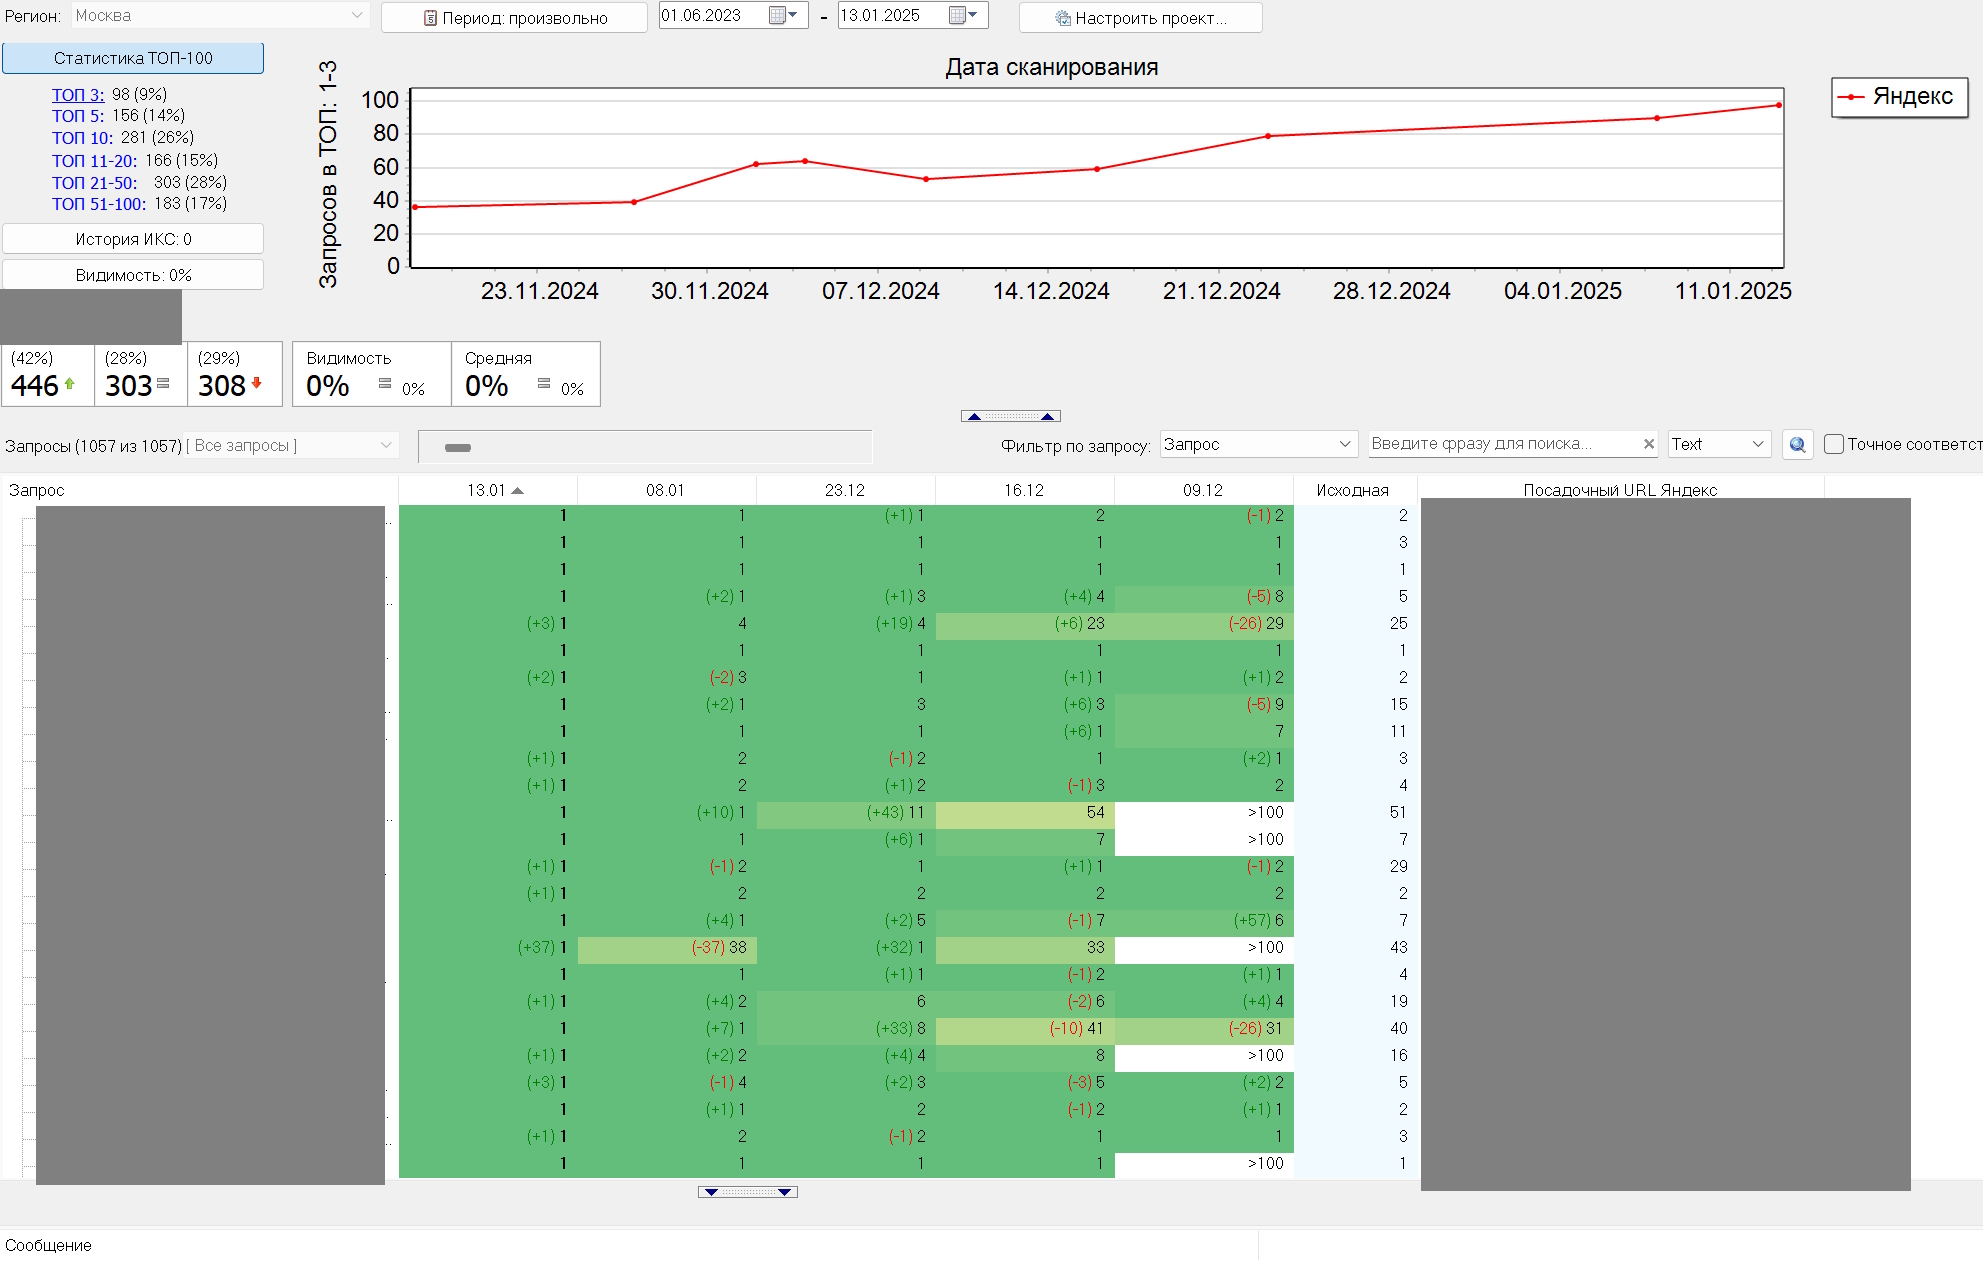This screenshot has height=1263, width=1983.
Task: Click the ТОП 21-50 statistic label
Action: 95,183
